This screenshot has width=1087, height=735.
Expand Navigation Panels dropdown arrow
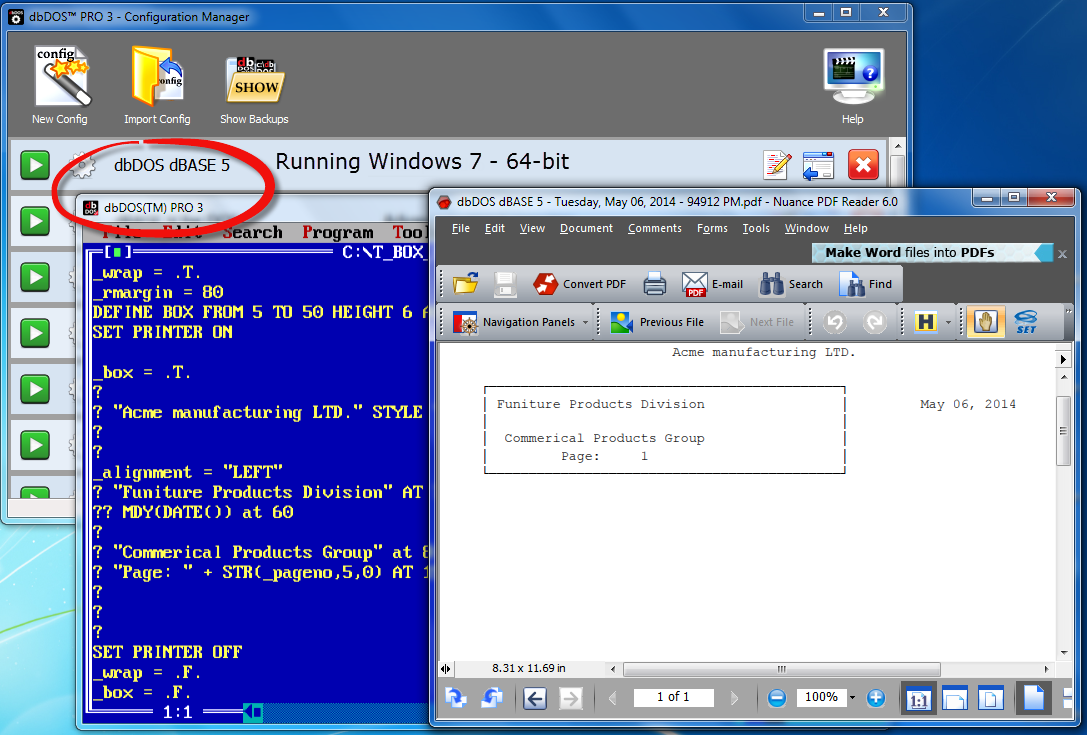point(586,322)
